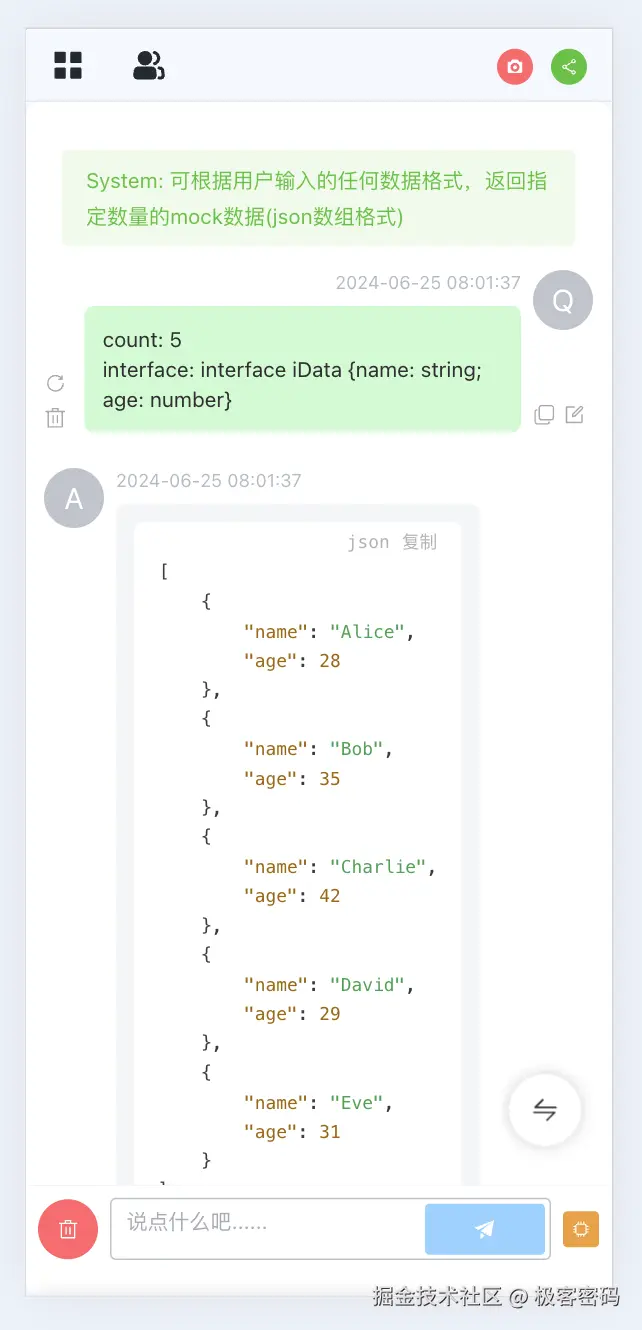Edit the message using pencil icon
642x1330 pixels.
(x=575, y=414)
